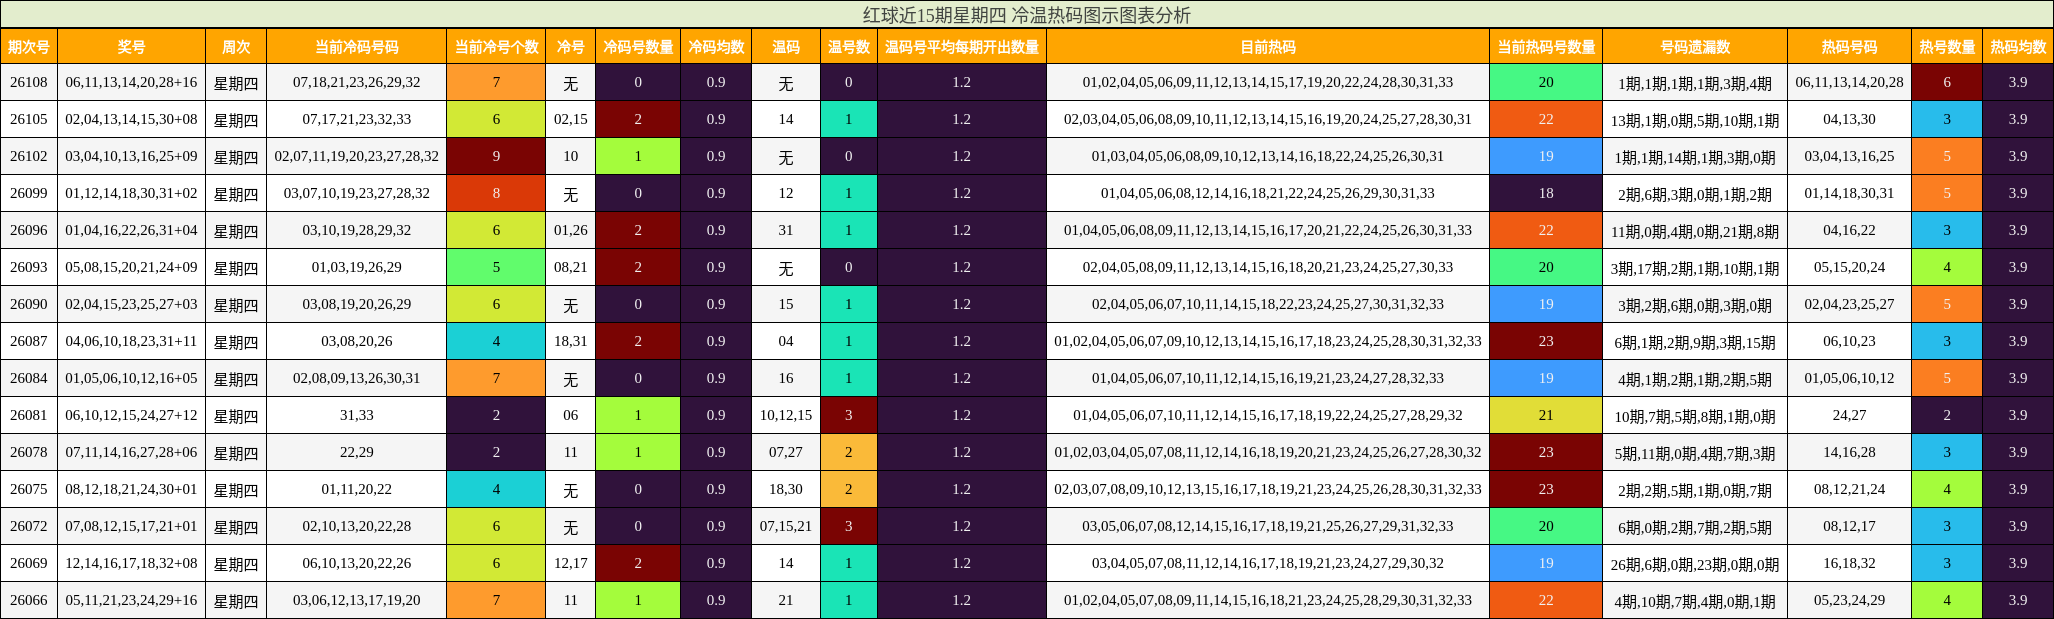Select hot numbers cell 24,27
Image resolution: width=2054 pixels, height=619 pixels.
tap(1850, 415)
